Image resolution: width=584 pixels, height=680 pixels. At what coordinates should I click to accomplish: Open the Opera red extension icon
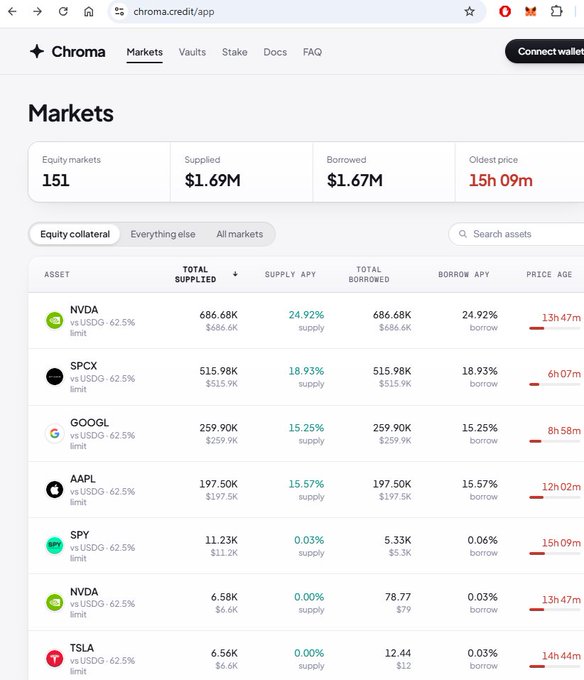pyautogui.click(x=505, y=12)
